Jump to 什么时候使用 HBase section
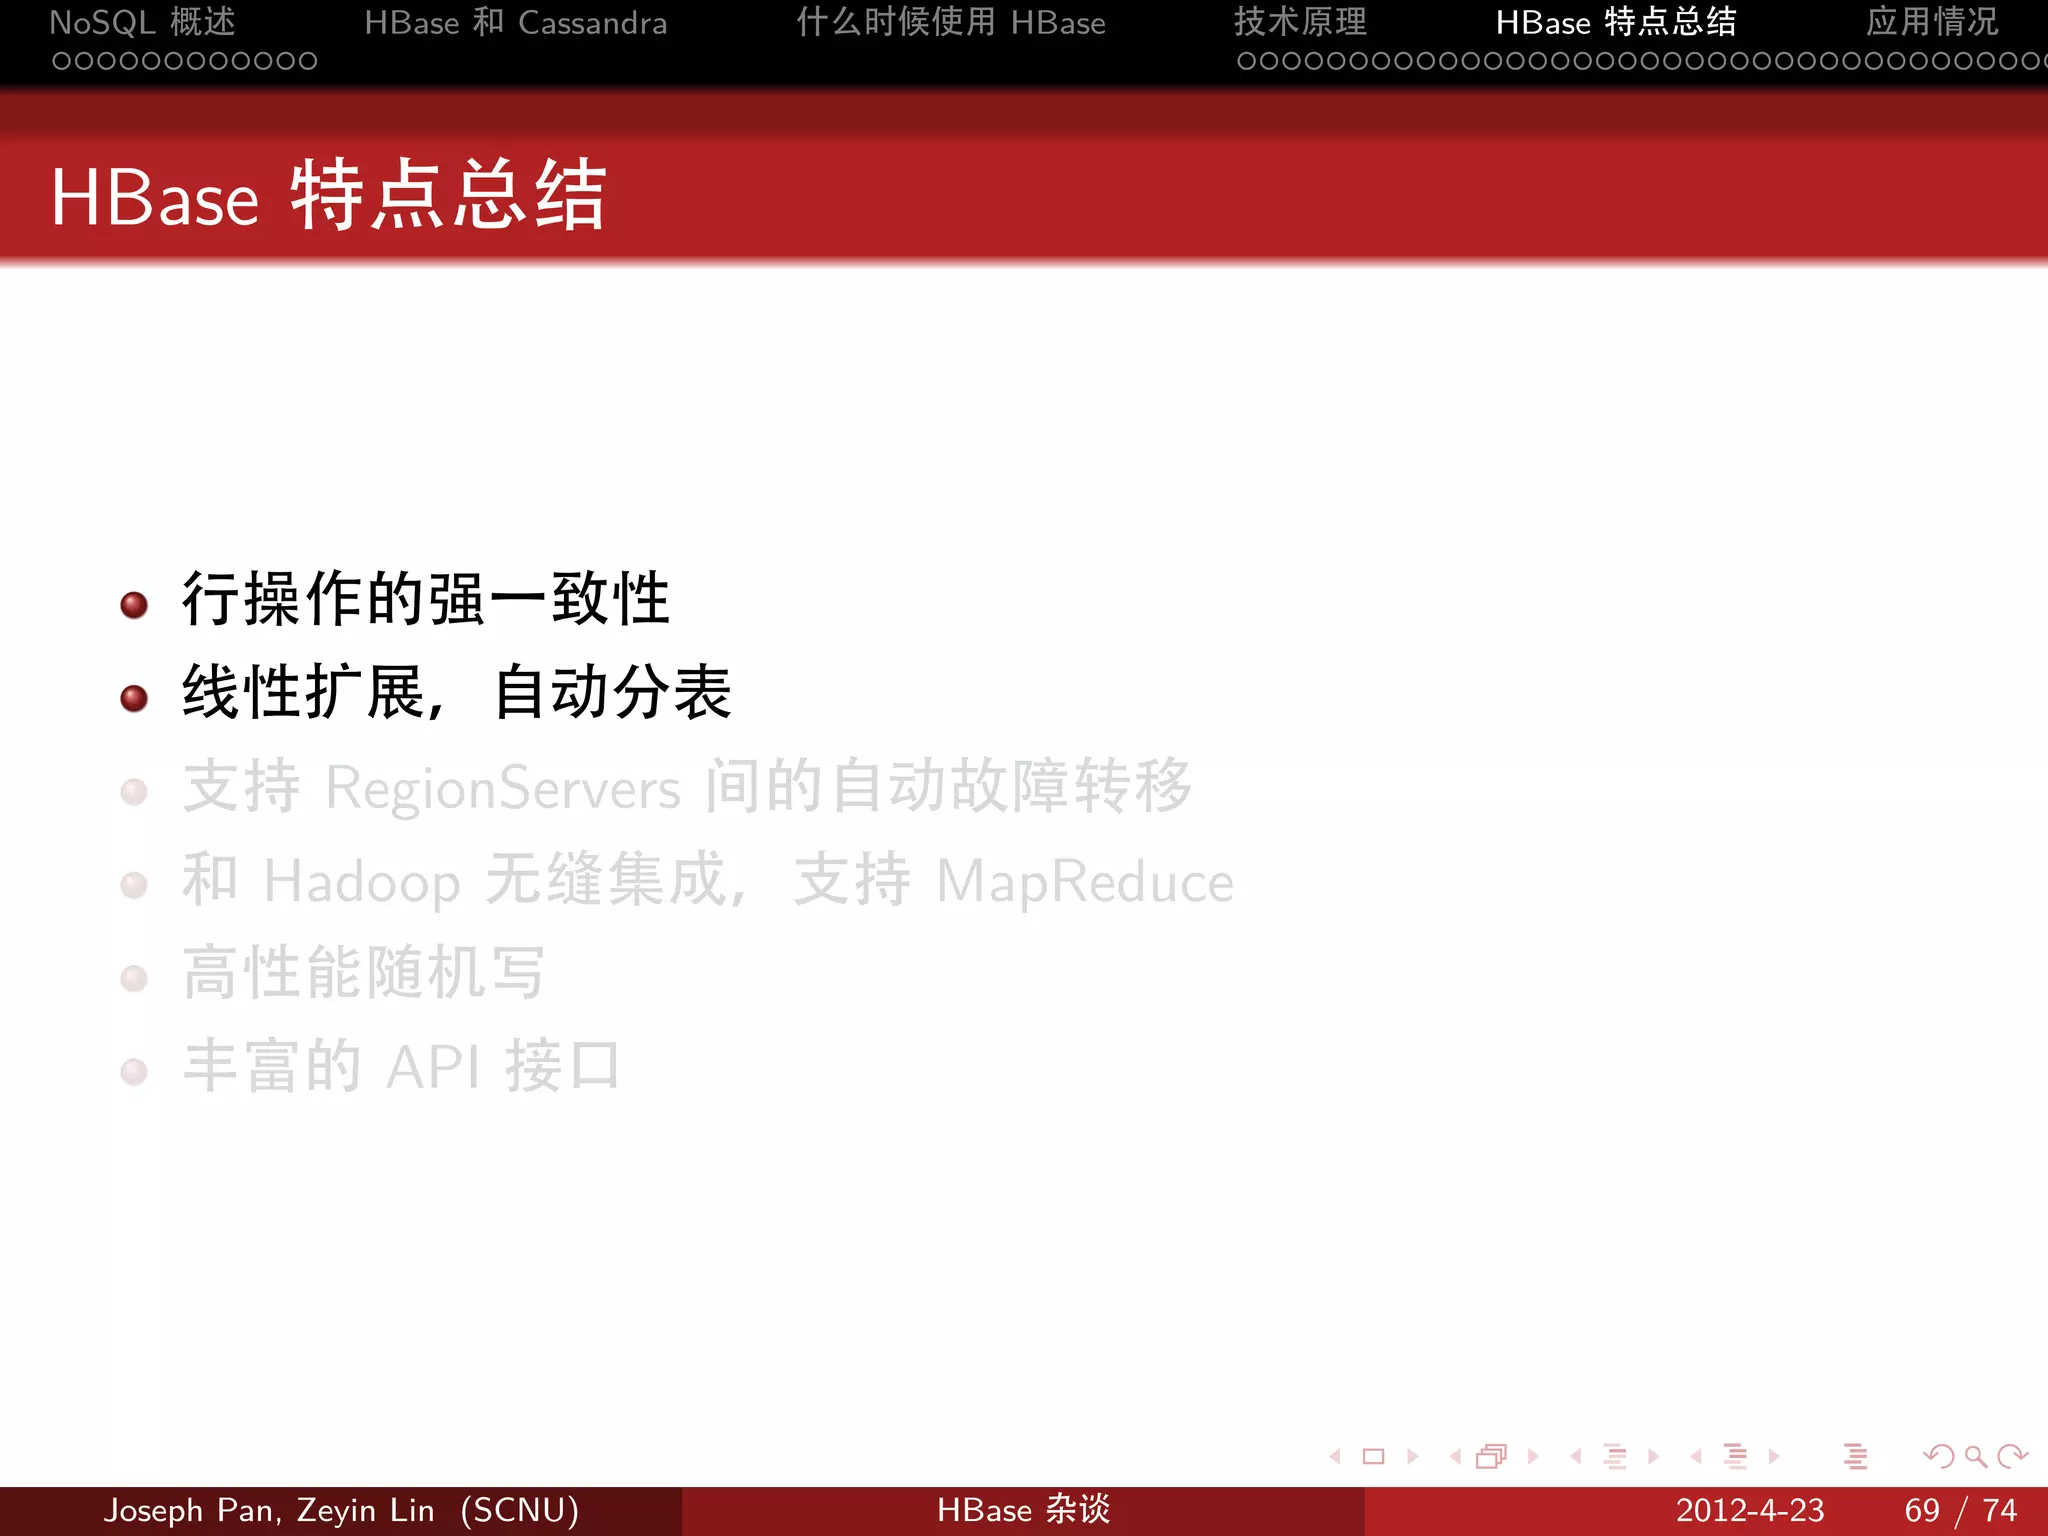The height and width of the screenshot is (1536, 2048). tap(951, 22)
